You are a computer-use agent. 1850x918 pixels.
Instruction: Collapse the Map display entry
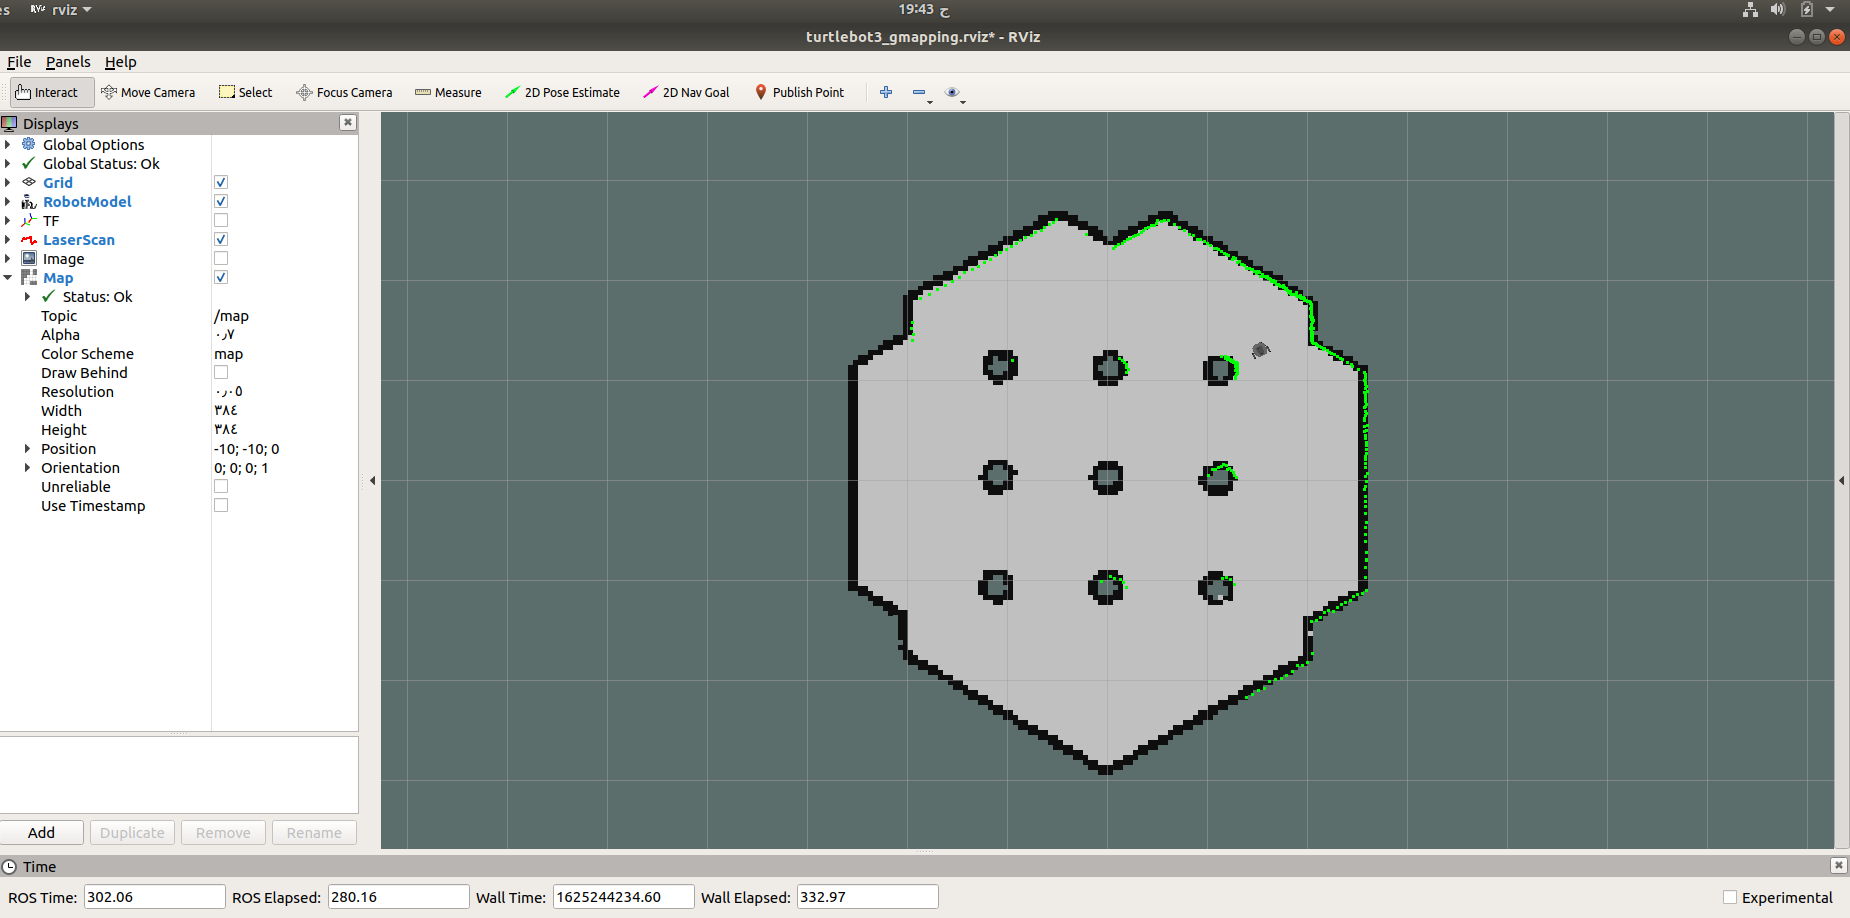[x=9, y=277]
